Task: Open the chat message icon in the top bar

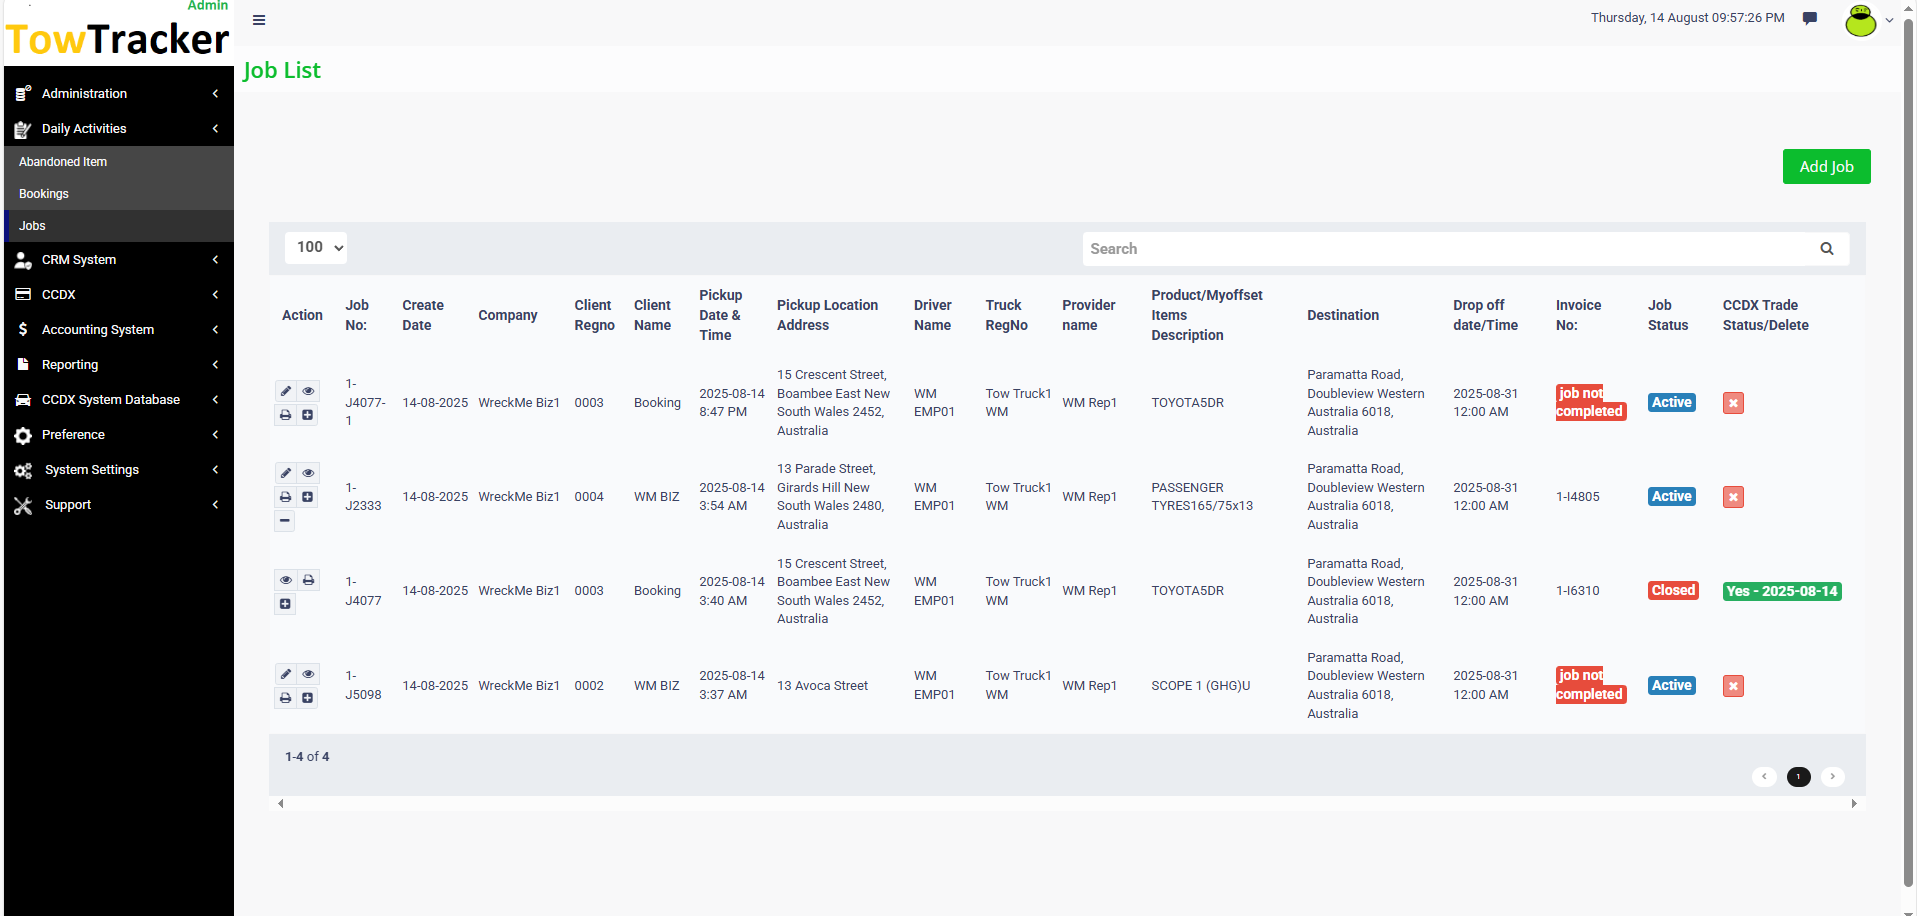Action: [1810, 18]
